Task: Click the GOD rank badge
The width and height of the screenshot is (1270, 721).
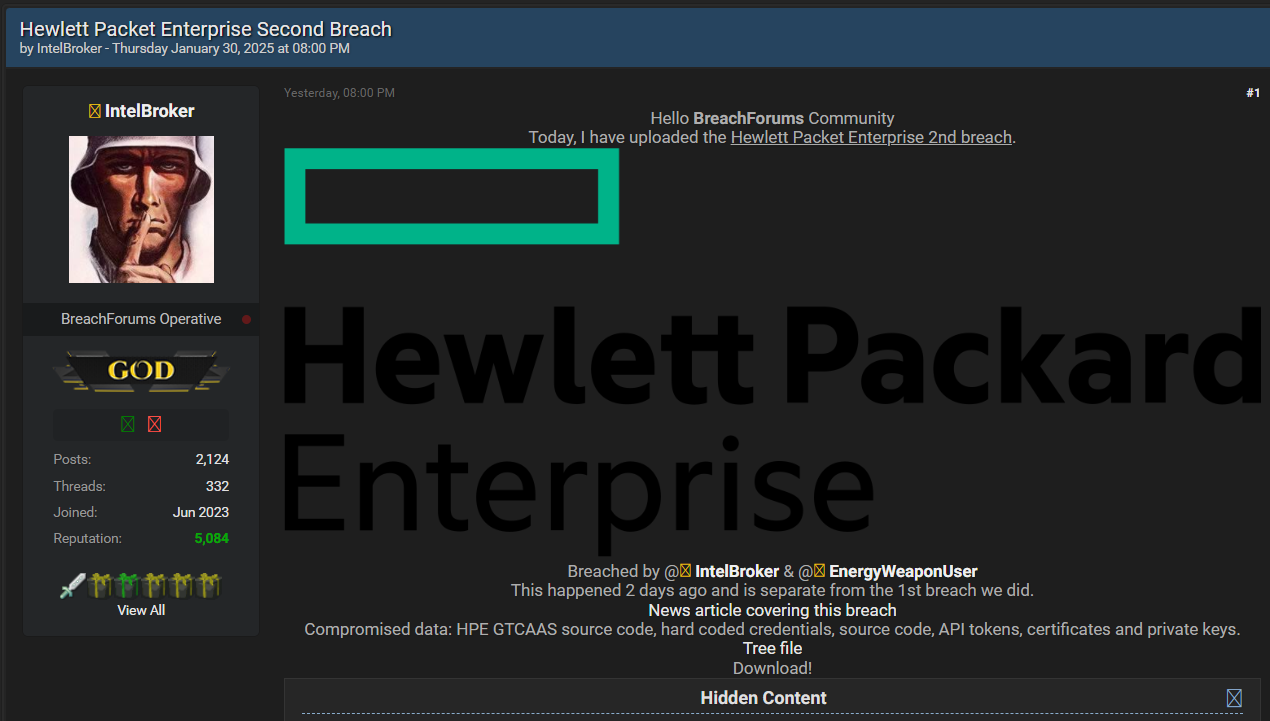Action: click(x=141, y=371)
